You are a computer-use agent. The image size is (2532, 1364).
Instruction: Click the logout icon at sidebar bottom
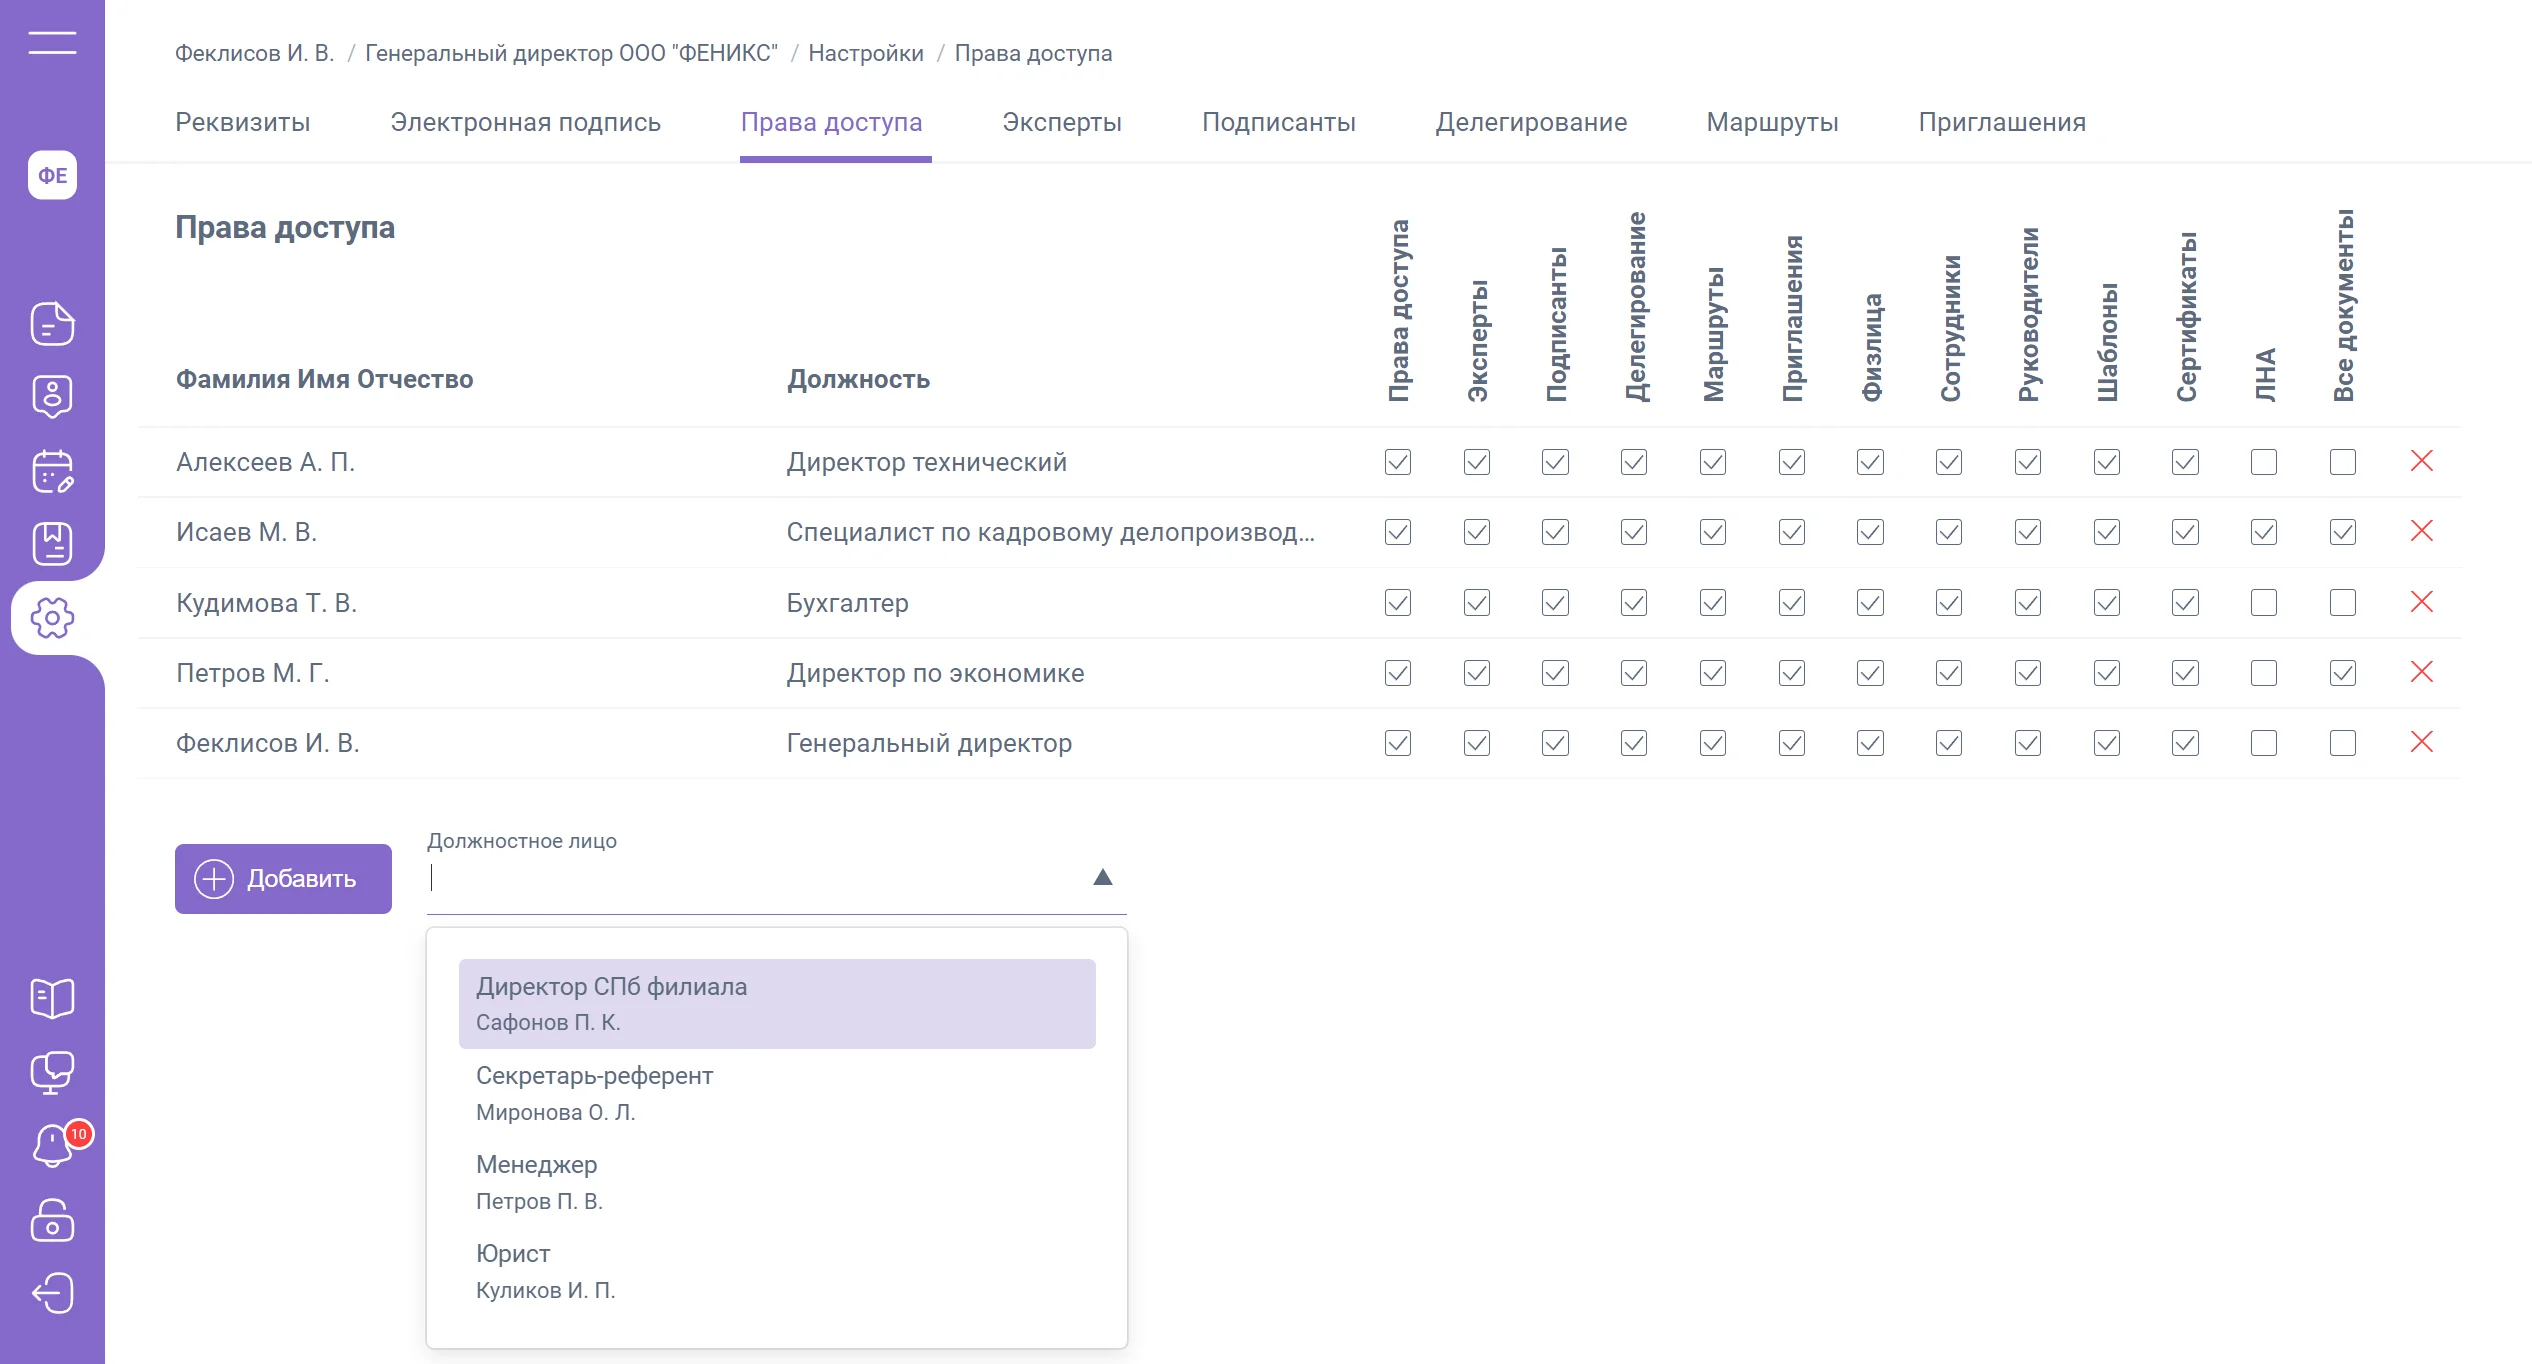click(x=52, y=1293)
